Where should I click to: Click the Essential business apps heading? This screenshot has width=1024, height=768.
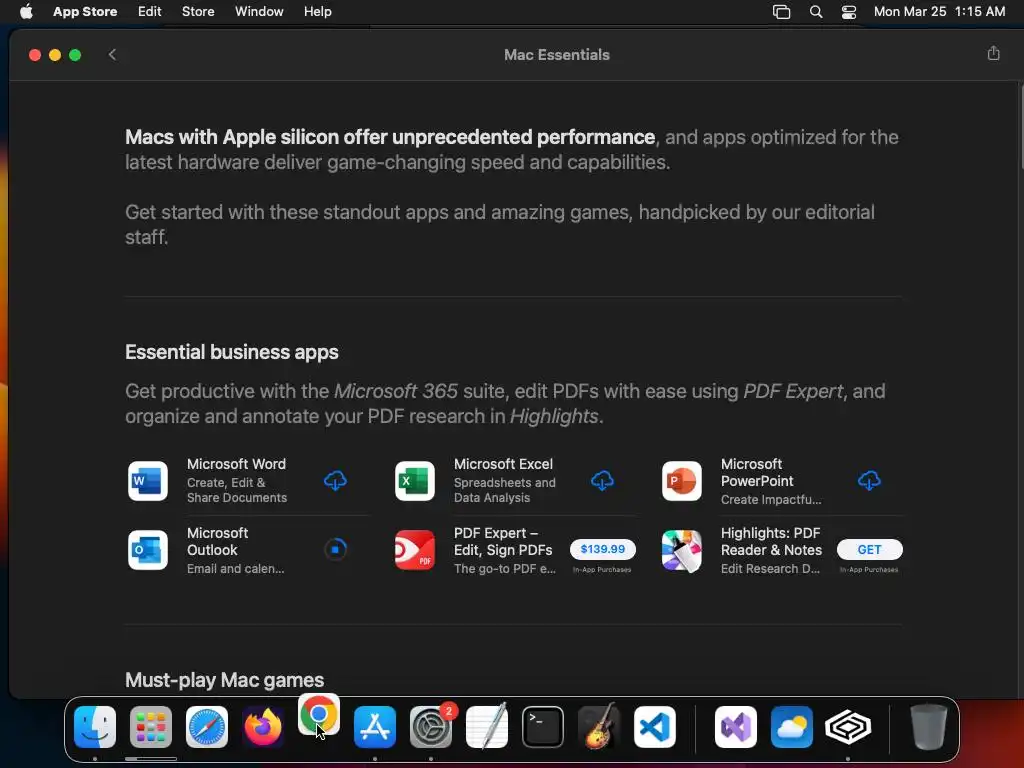pyautogui.click(x=232, y=352)
